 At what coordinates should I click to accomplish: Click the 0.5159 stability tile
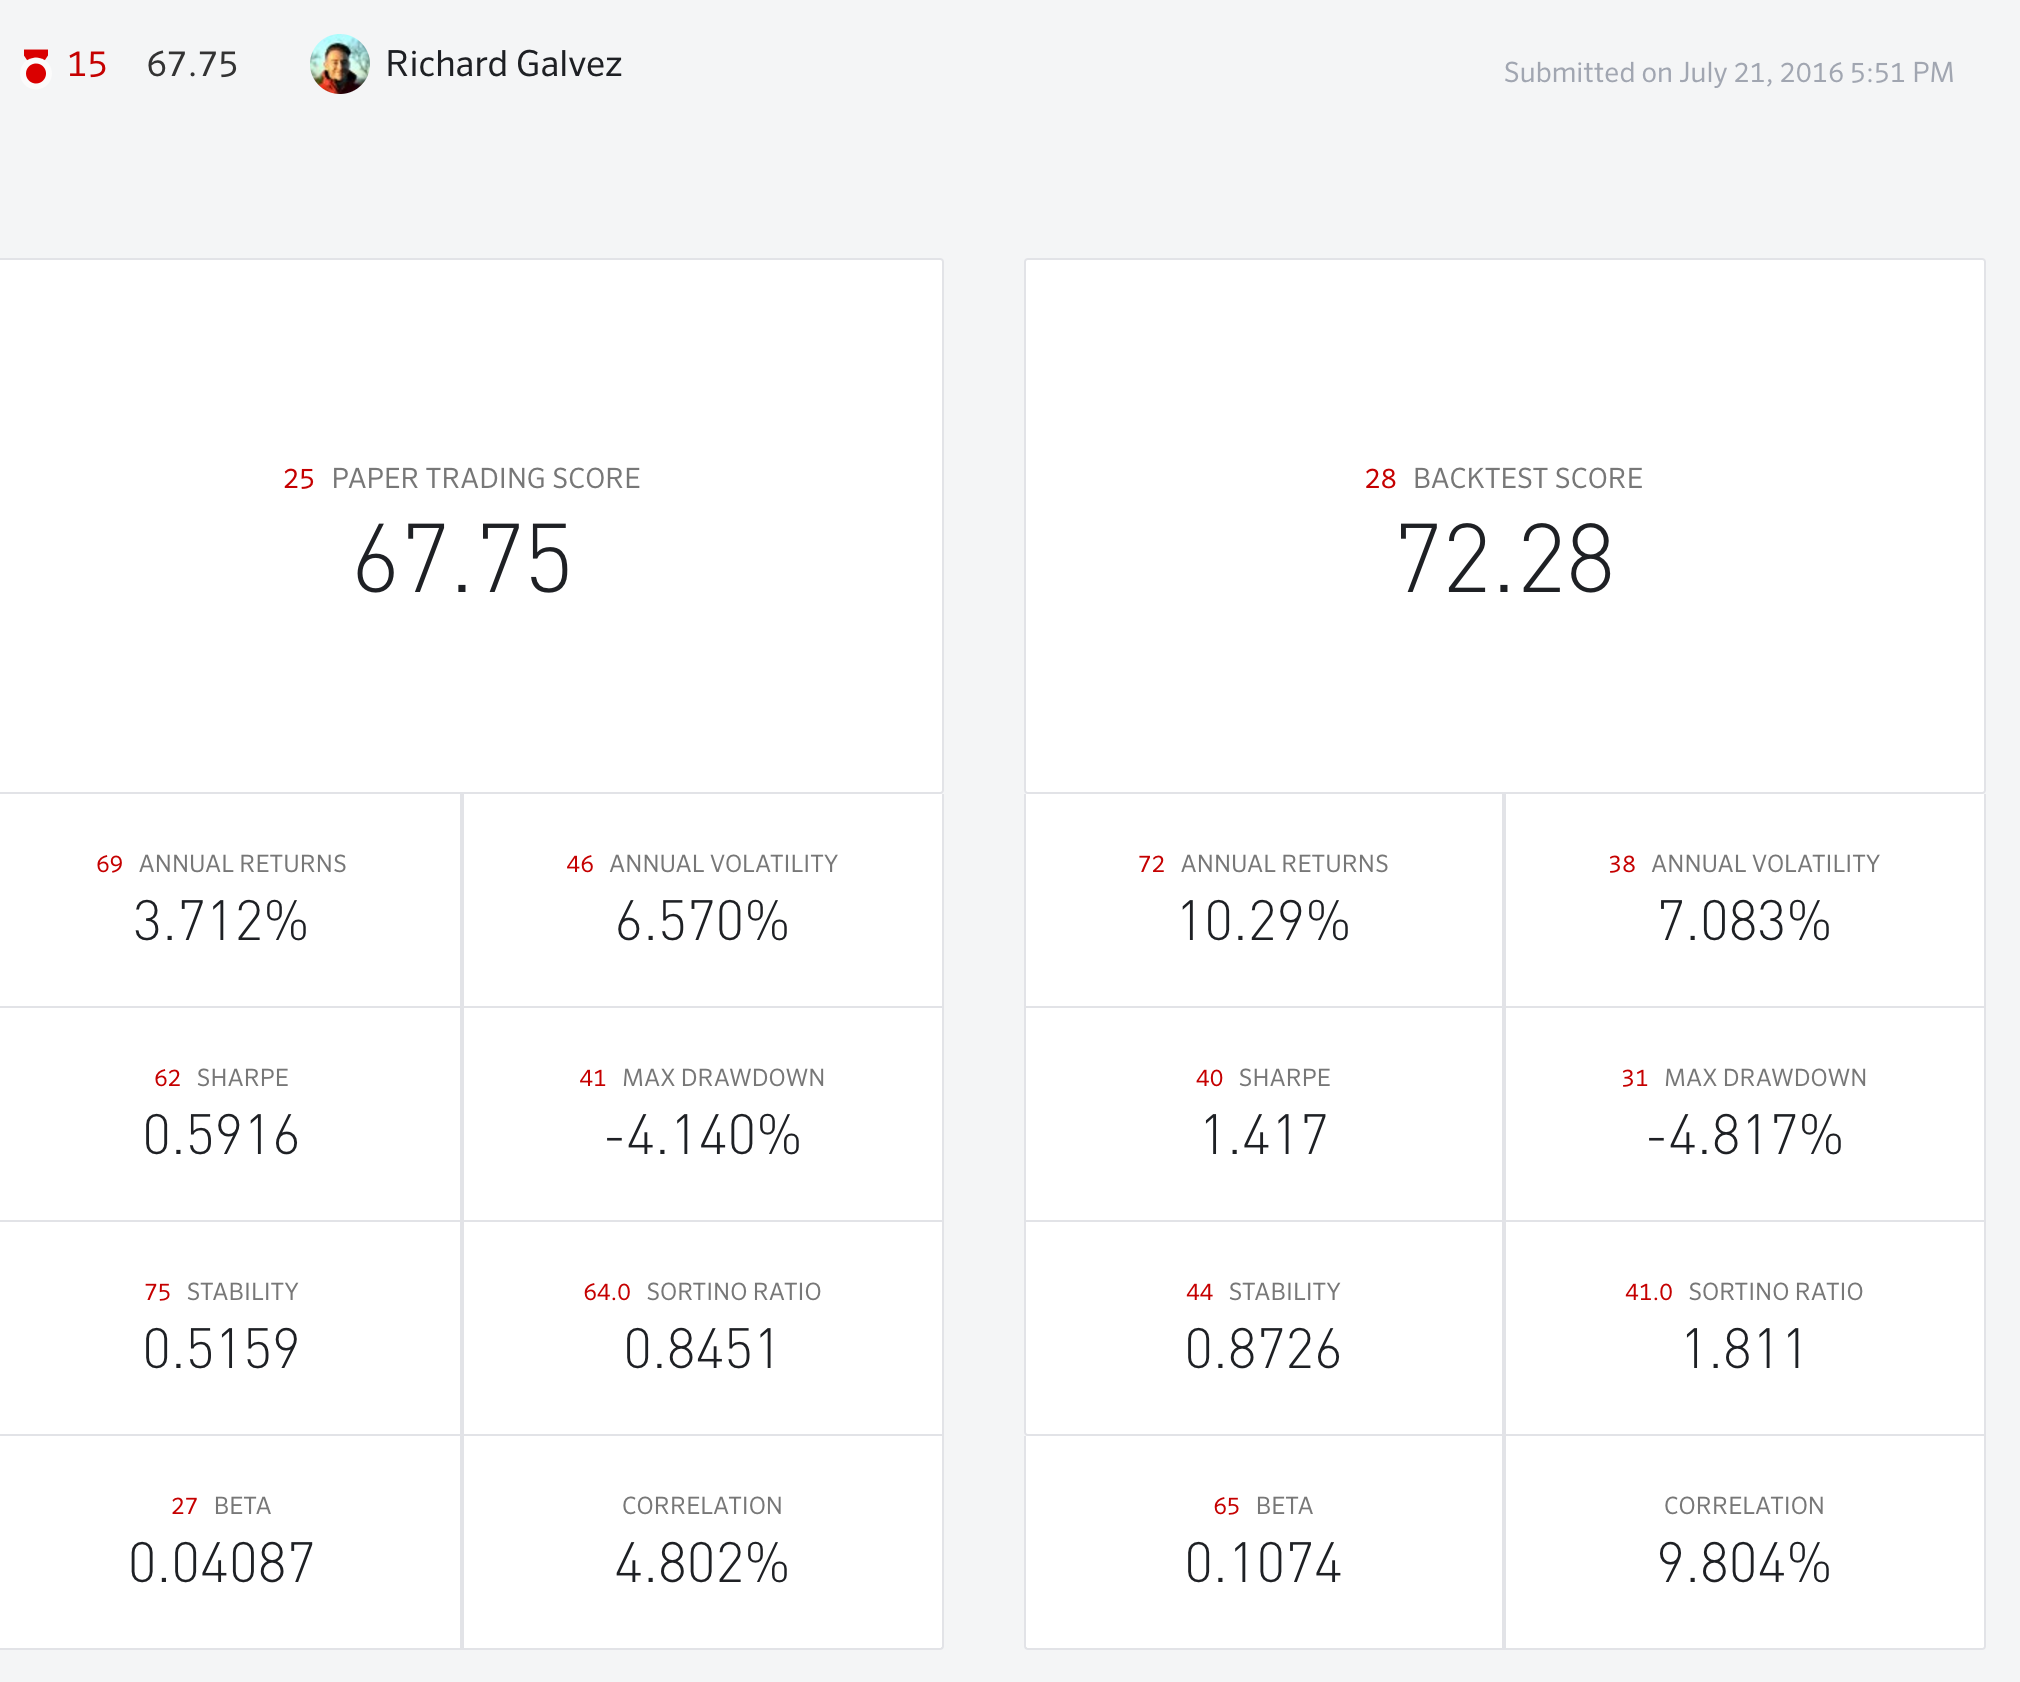221,1328
